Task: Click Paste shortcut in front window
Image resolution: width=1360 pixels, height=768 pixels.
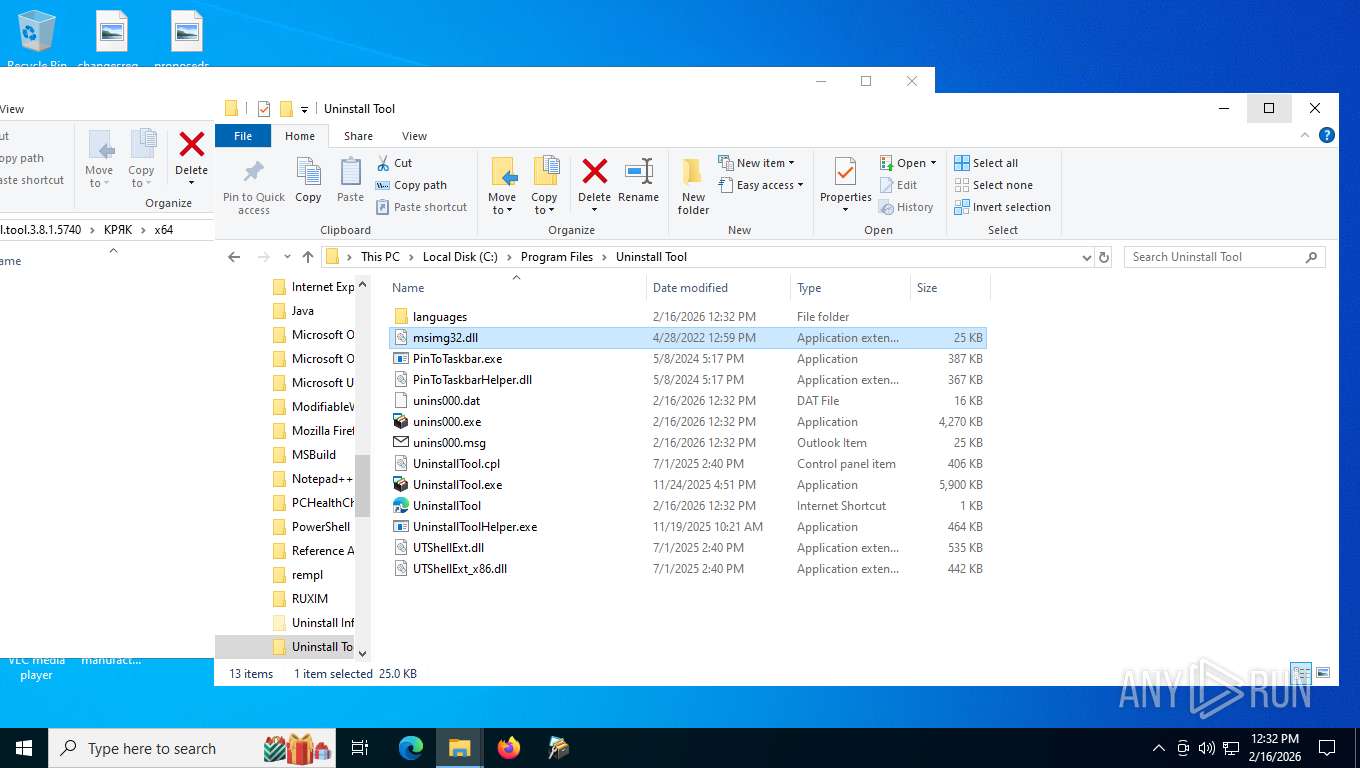Action: (x=422, y=207)
